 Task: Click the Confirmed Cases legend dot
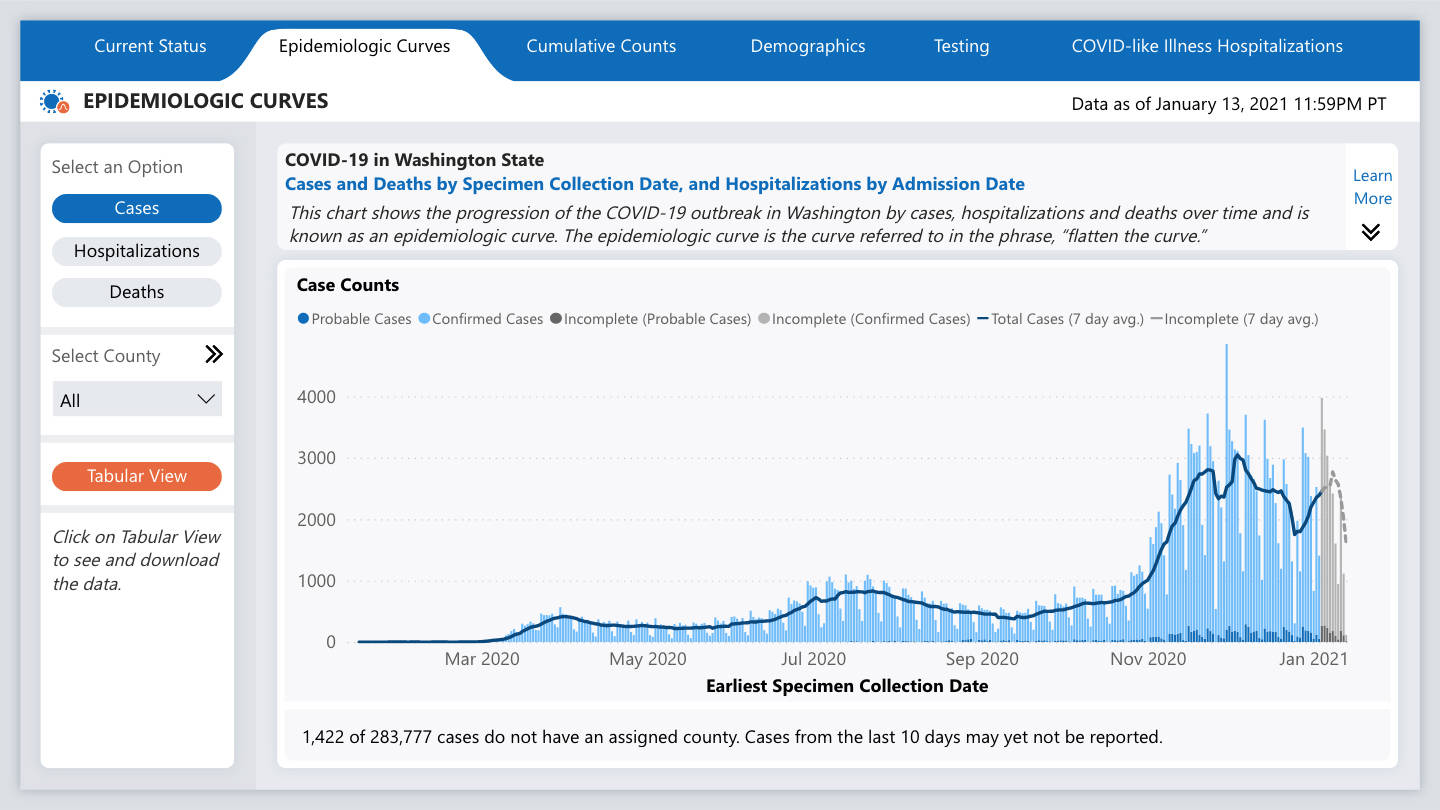pyautogui.click(x=424, y=319)
